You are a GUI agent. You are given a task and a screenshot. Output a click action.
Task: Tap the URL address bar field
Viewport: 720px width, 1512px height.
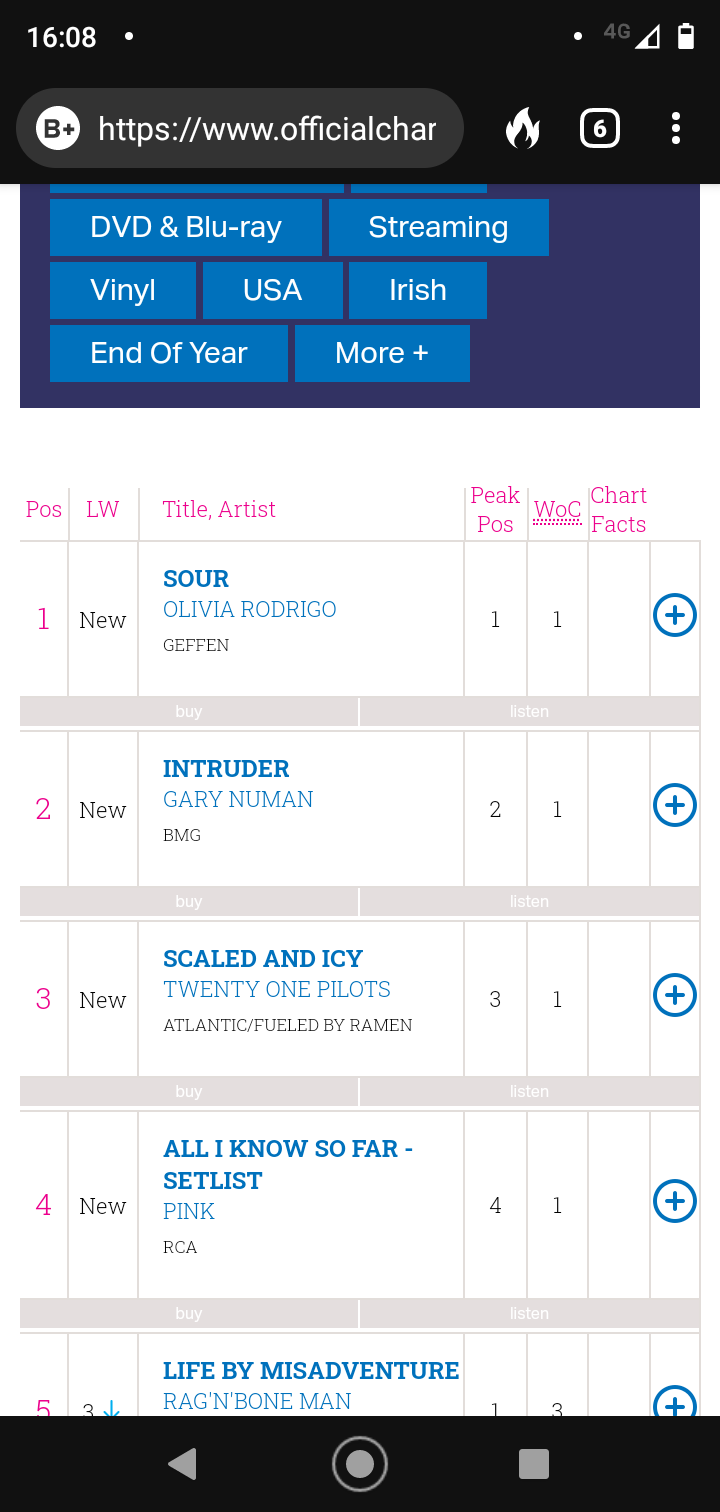click(x=267, y=129)
